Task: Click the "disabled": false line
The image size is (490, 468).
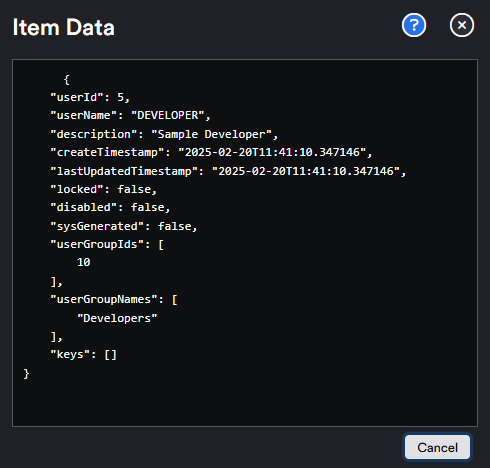Action: pos(110,207)
